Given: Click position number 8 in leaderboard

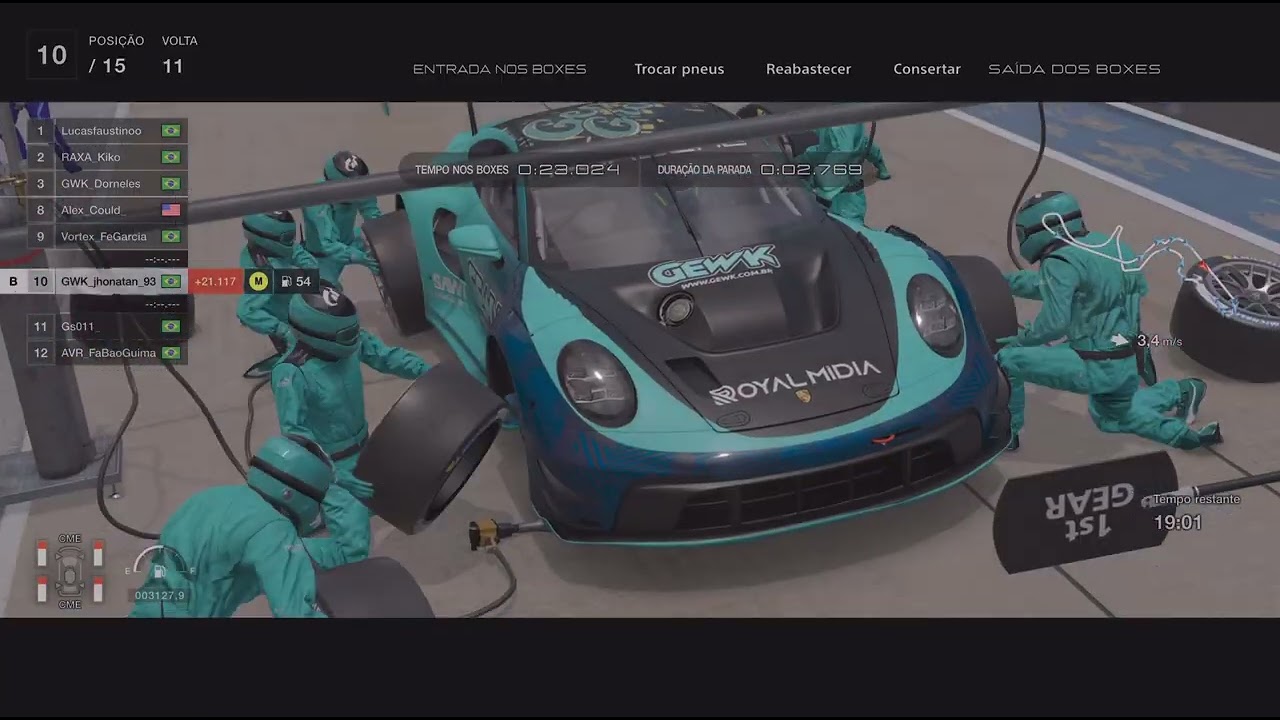Looking at the screenshot, I should tap(40, 210).
